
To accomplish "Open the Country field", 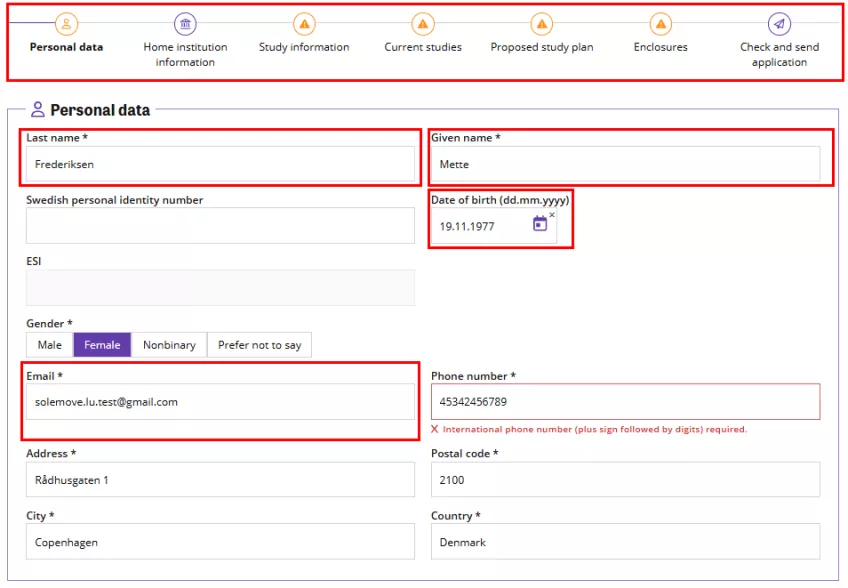I will [625, 542].
